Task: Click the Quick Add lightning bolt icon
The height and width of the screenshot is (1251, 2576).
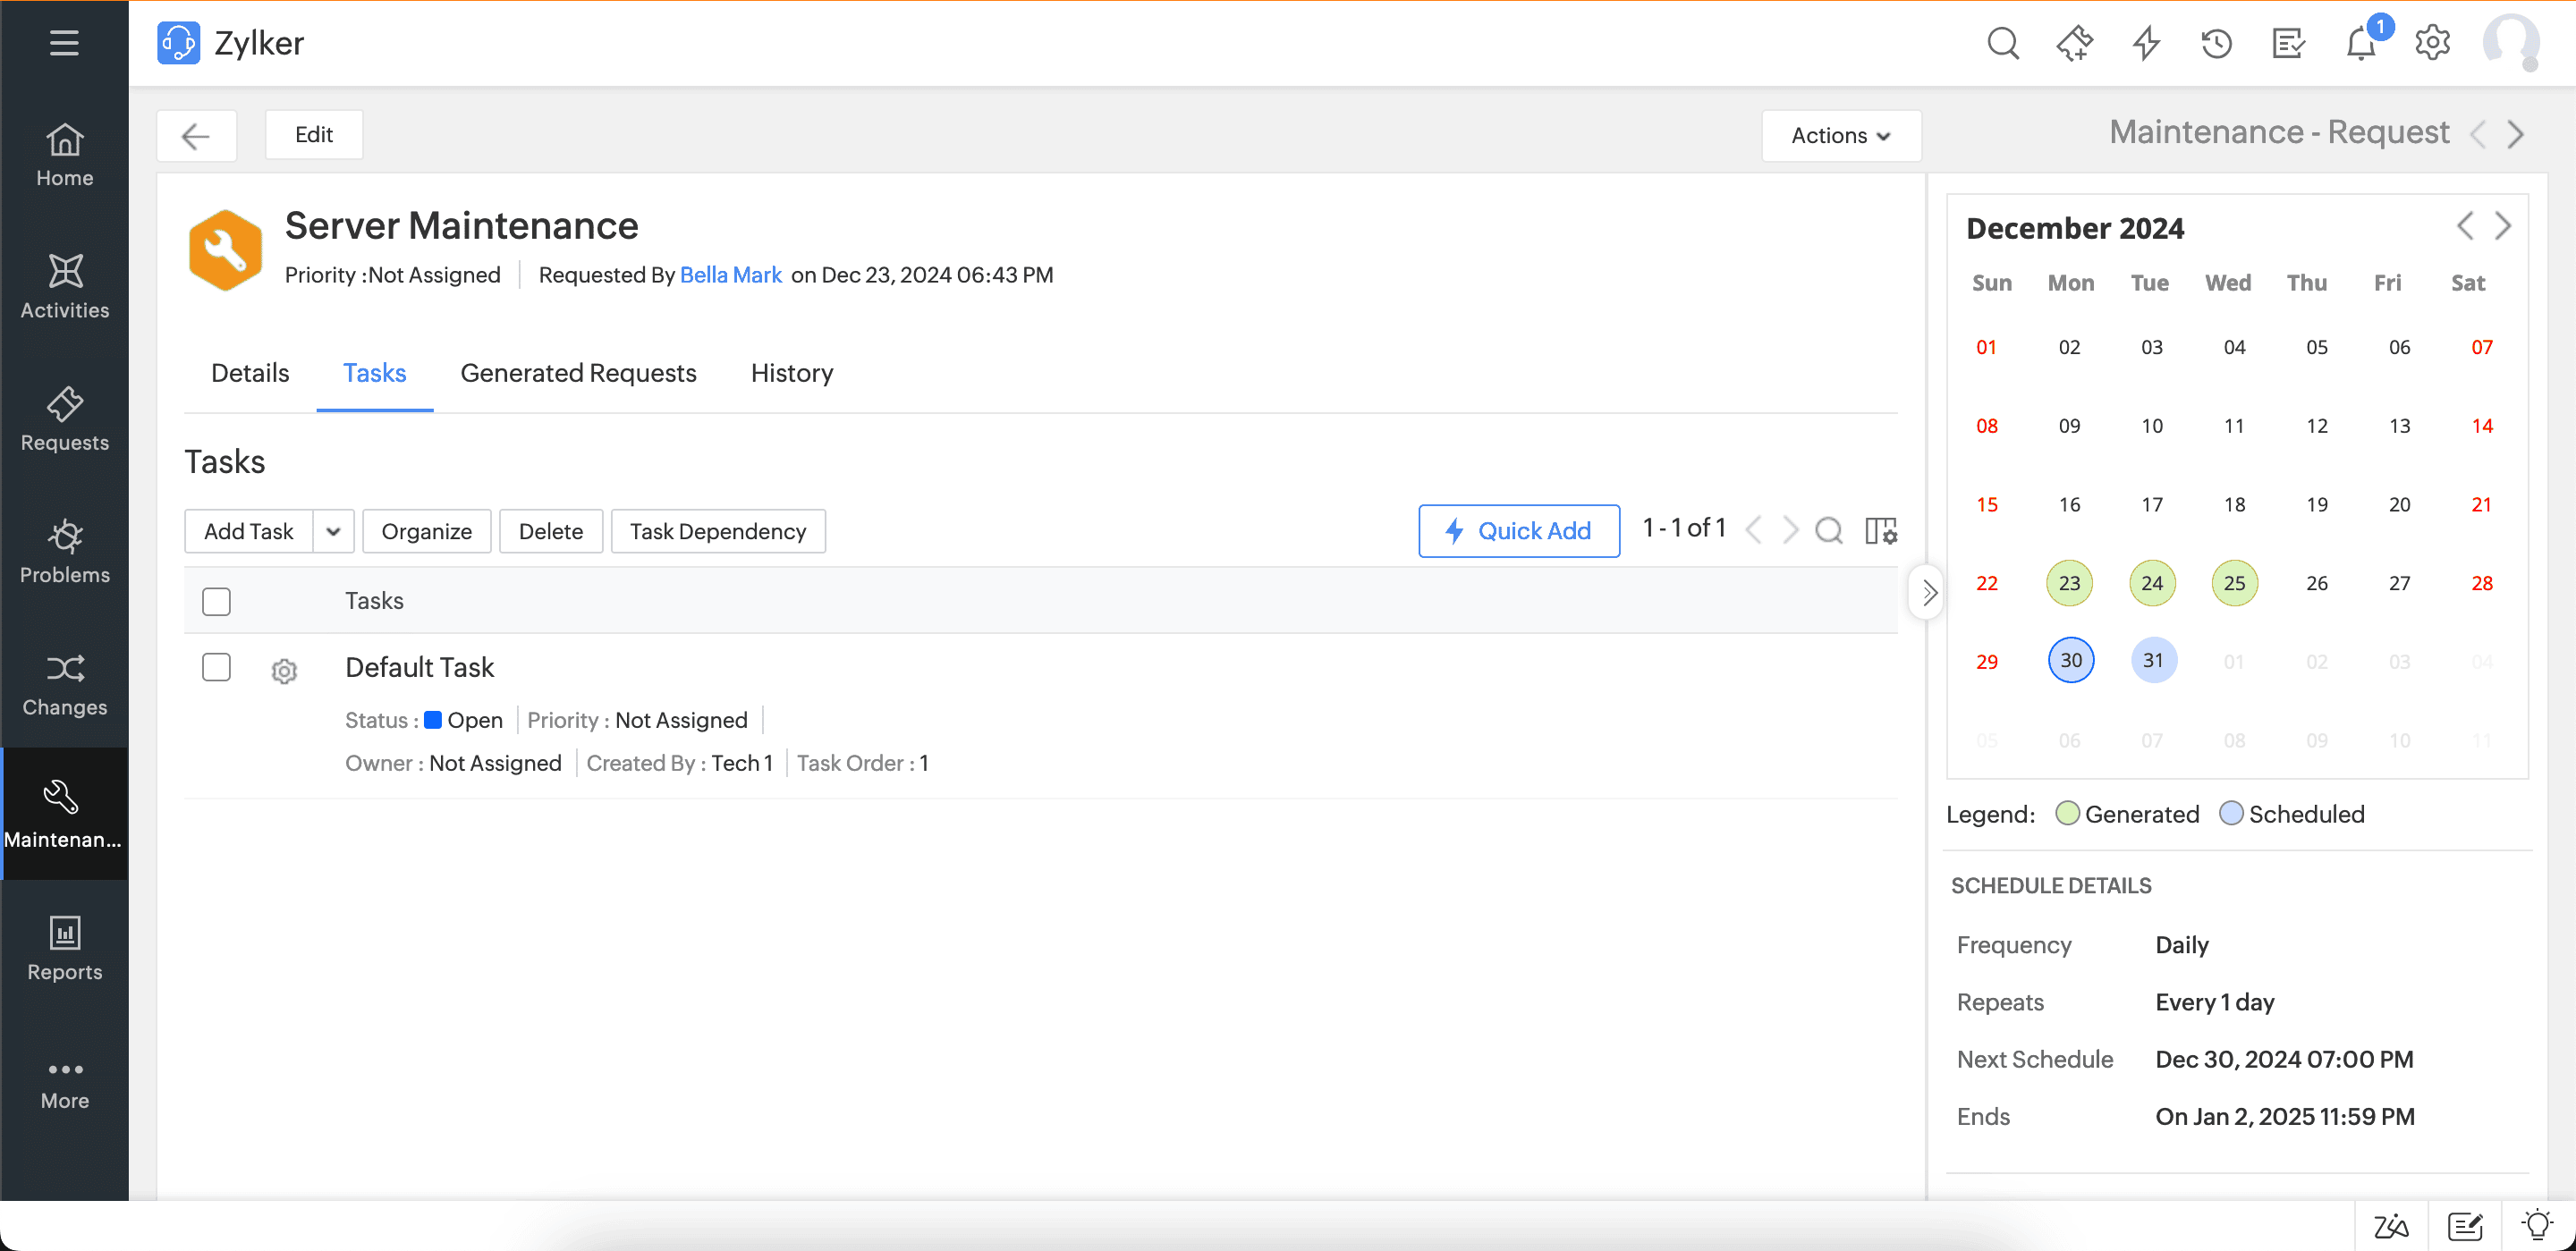Action: 1454,528
